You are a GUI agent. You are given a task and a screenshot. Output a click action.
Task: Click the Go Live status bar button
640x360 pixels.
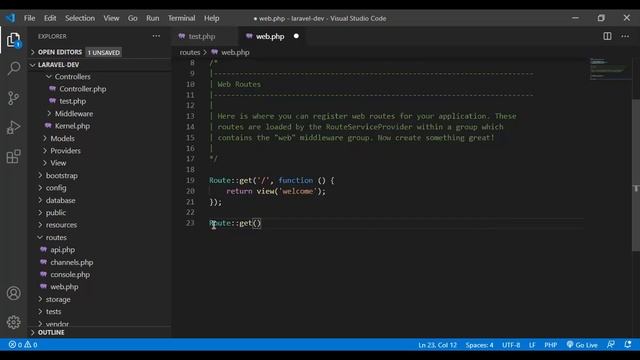[x=582, y=344]
